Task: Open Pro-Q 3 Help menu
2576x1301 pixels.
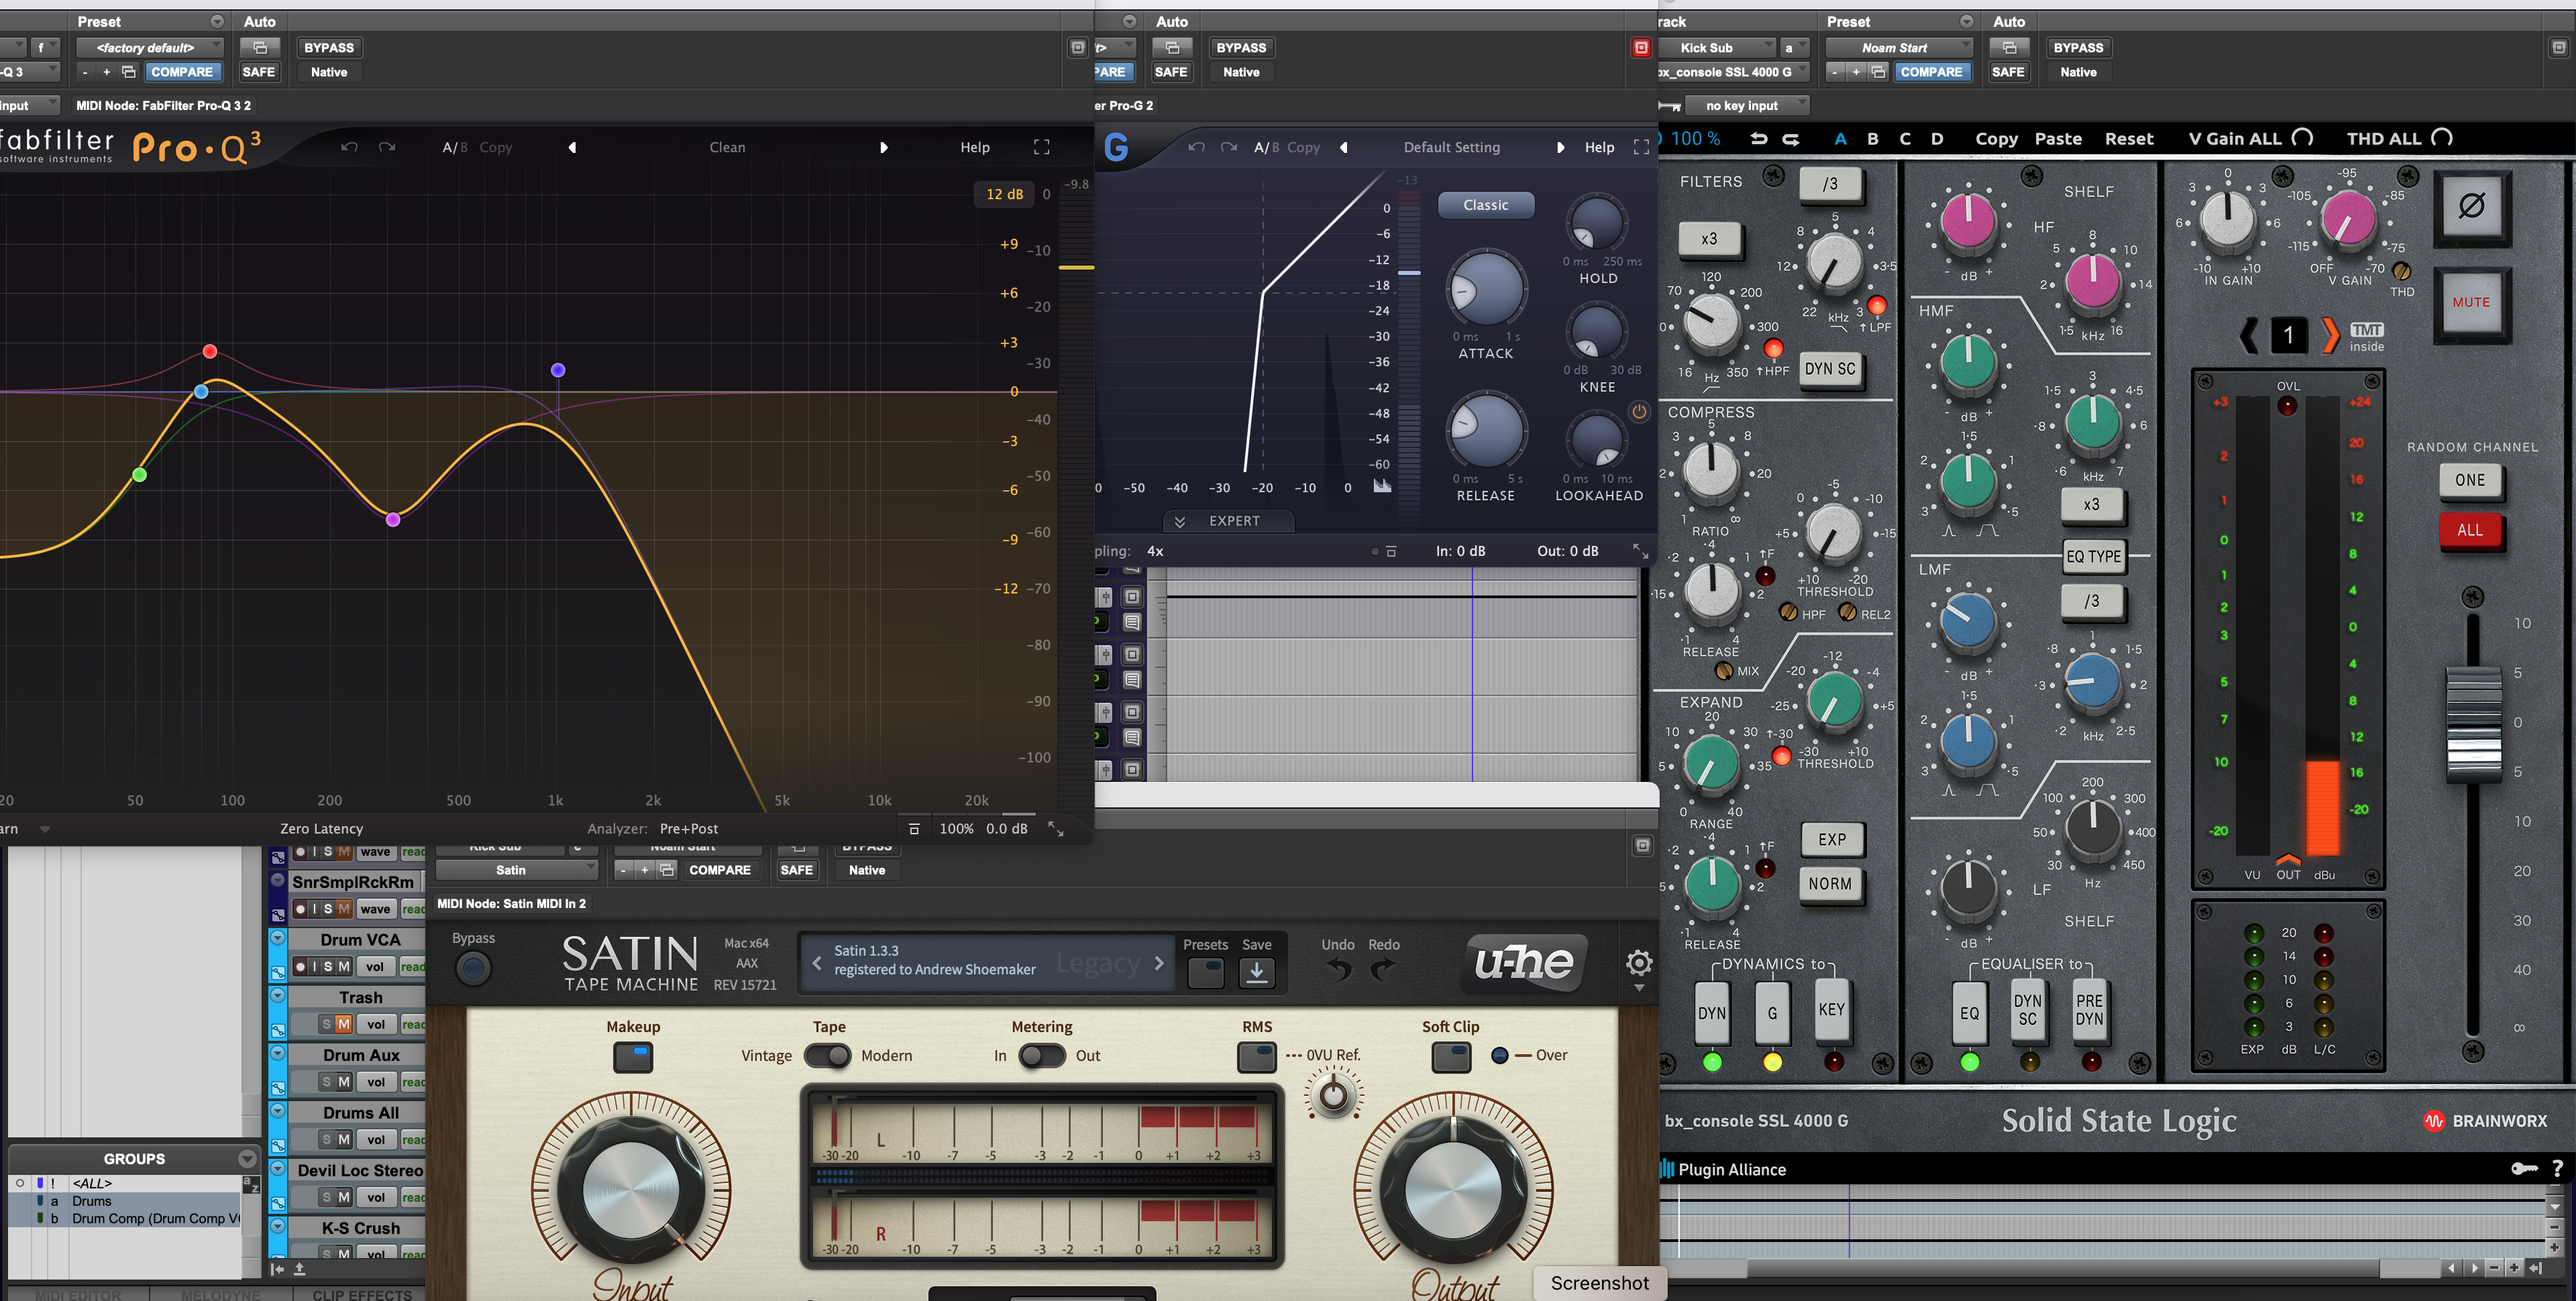Action: point(975,147)
